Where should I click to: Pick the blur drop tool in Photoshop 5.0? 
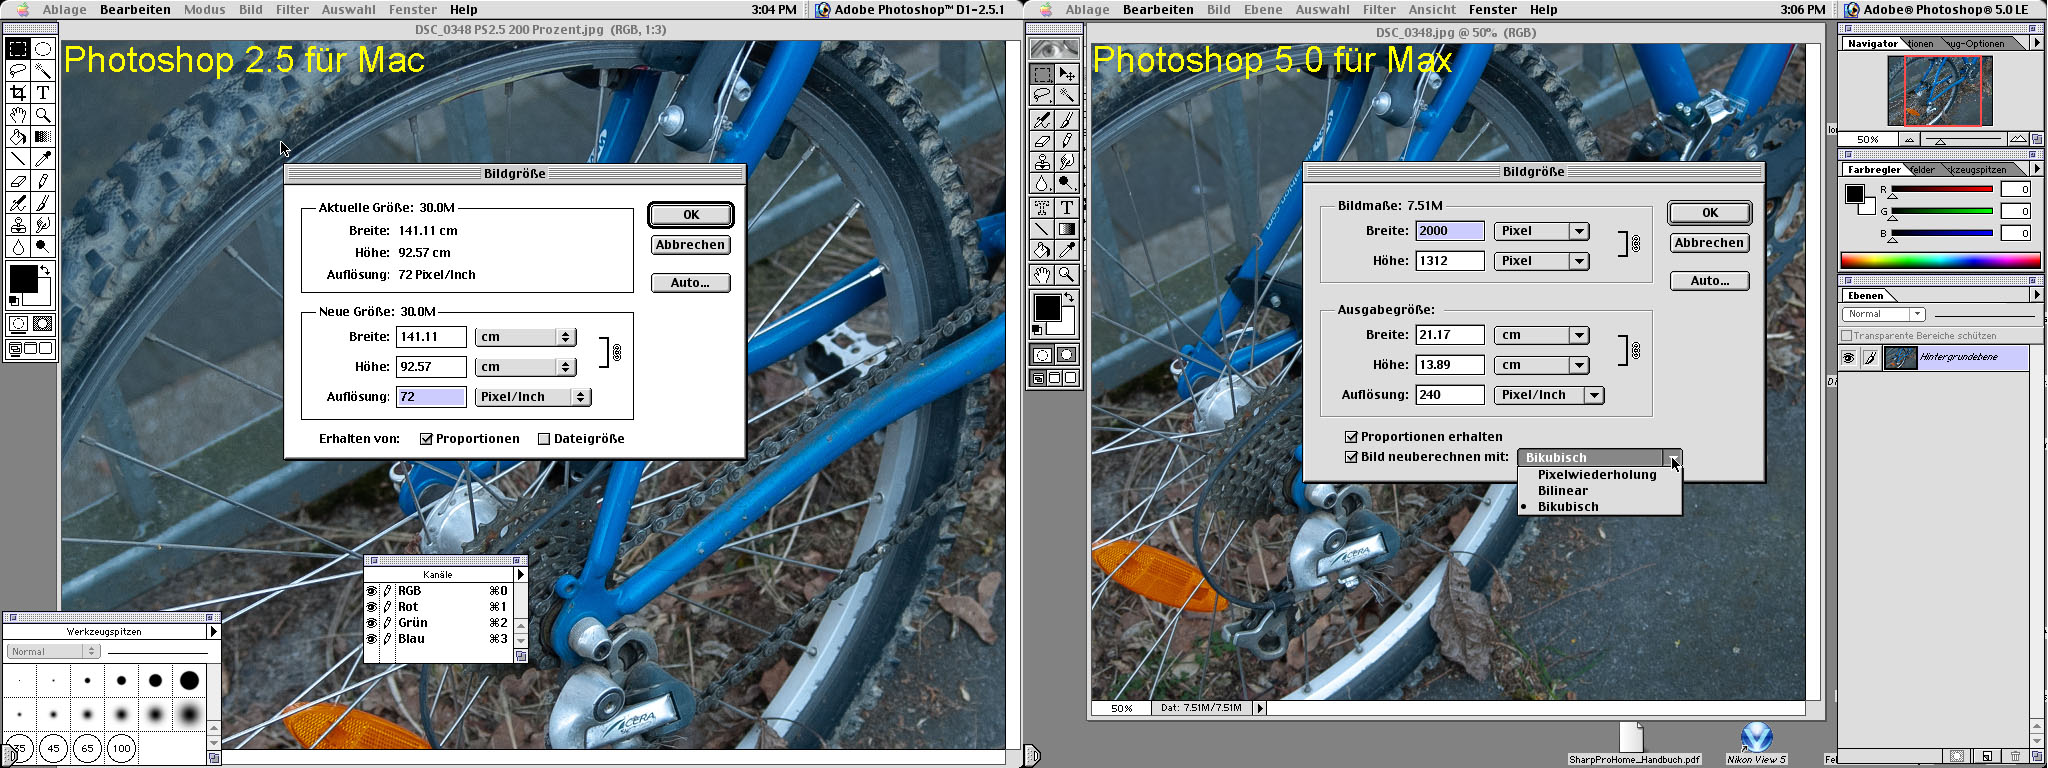1042,183
